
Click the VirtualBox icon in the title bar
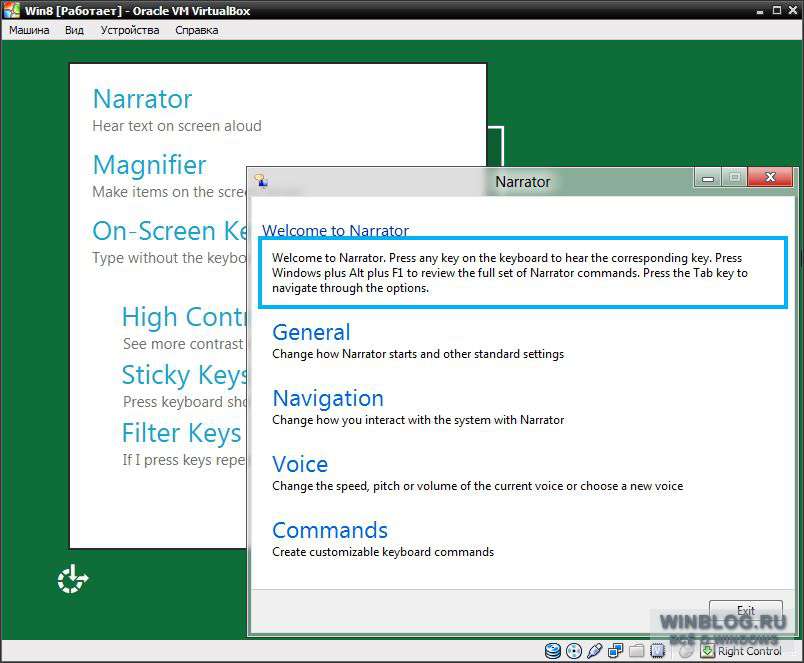(11, 10)
